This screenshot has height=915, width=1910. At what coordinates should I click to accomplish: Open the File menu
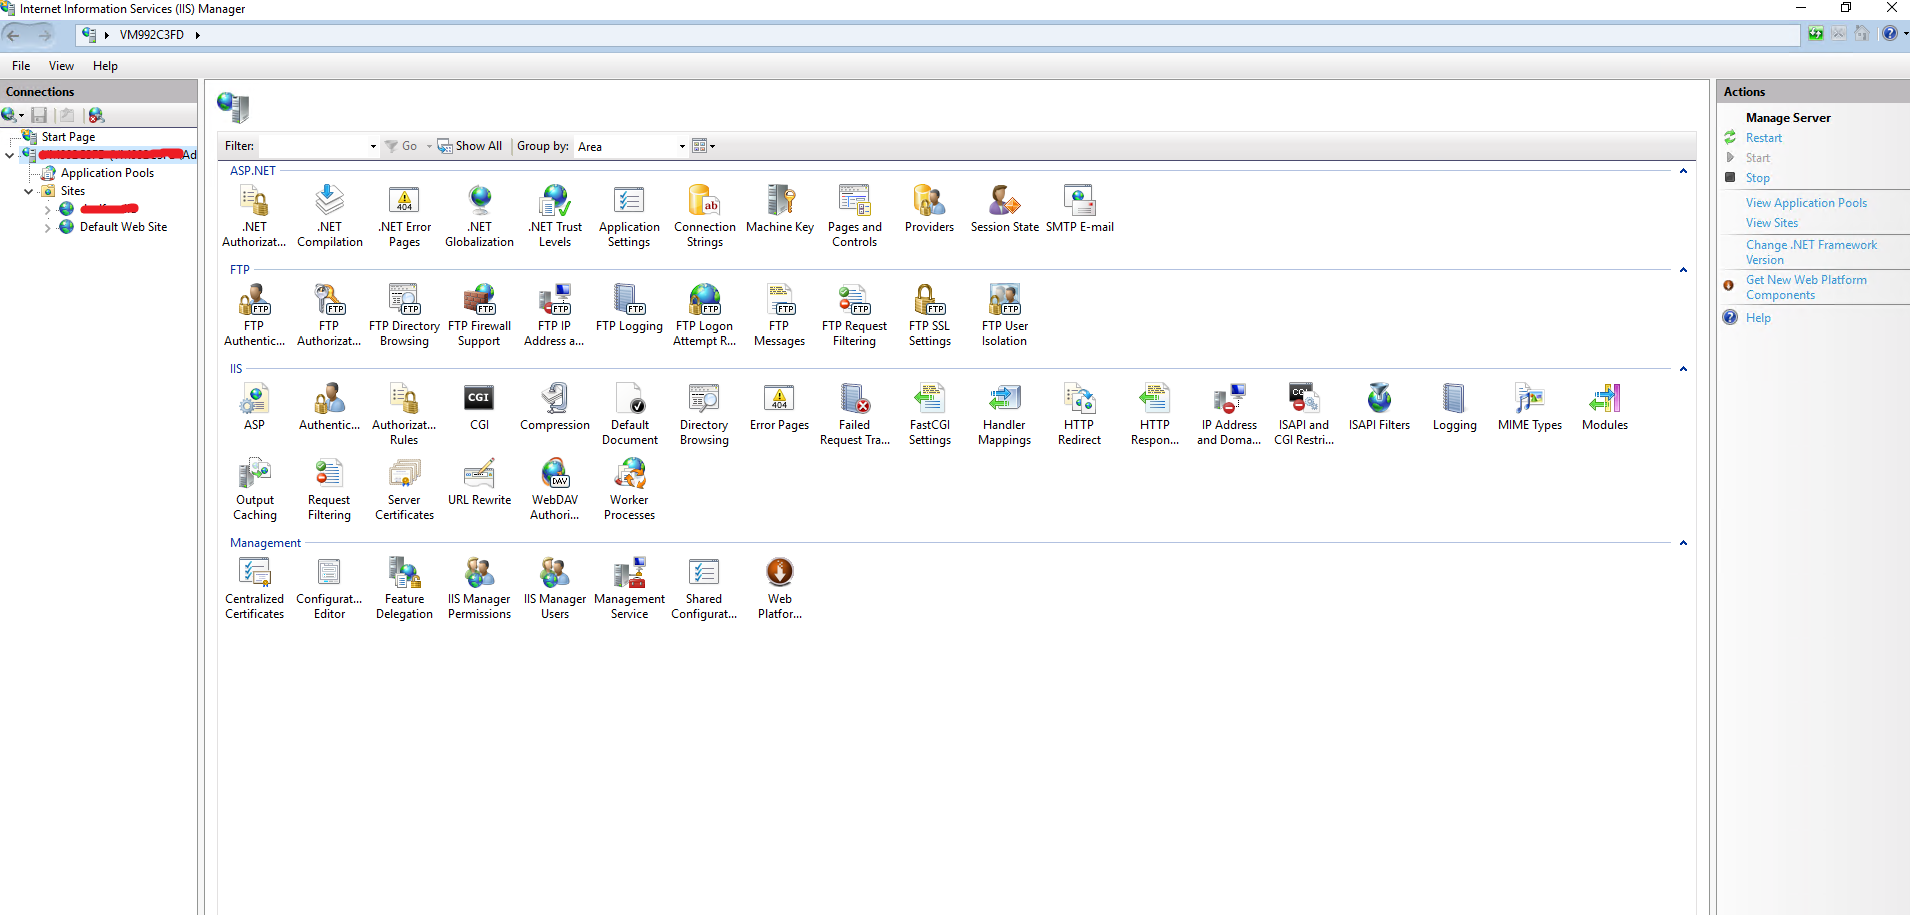click(x=21, y=66)
